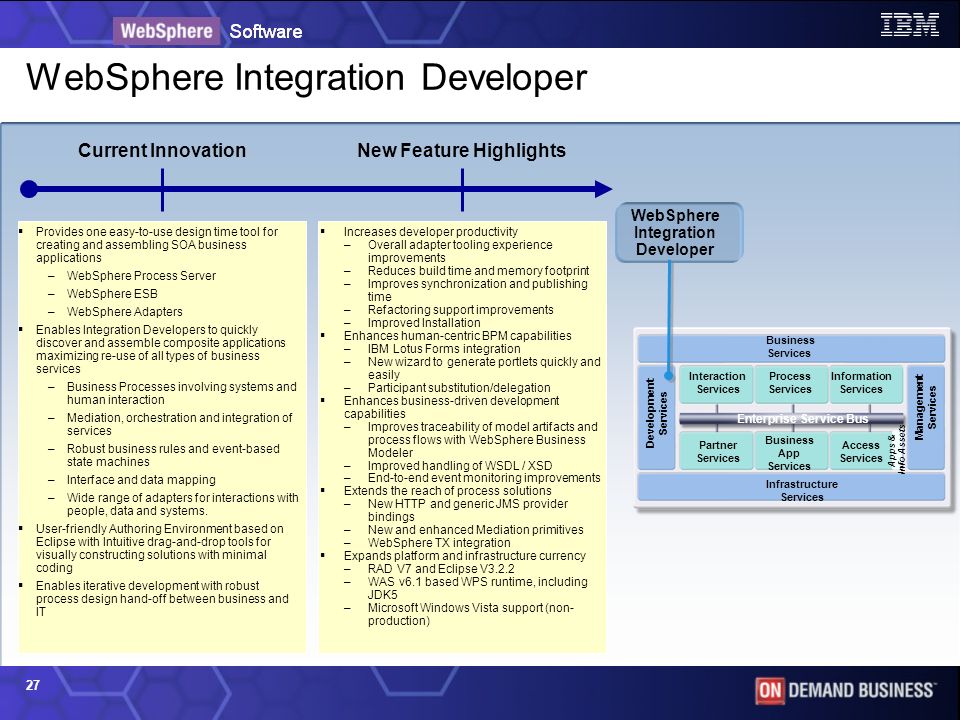Click the WebSphere badge in header
The width and height of the screenshot is (960, 720).
(166, 31)
